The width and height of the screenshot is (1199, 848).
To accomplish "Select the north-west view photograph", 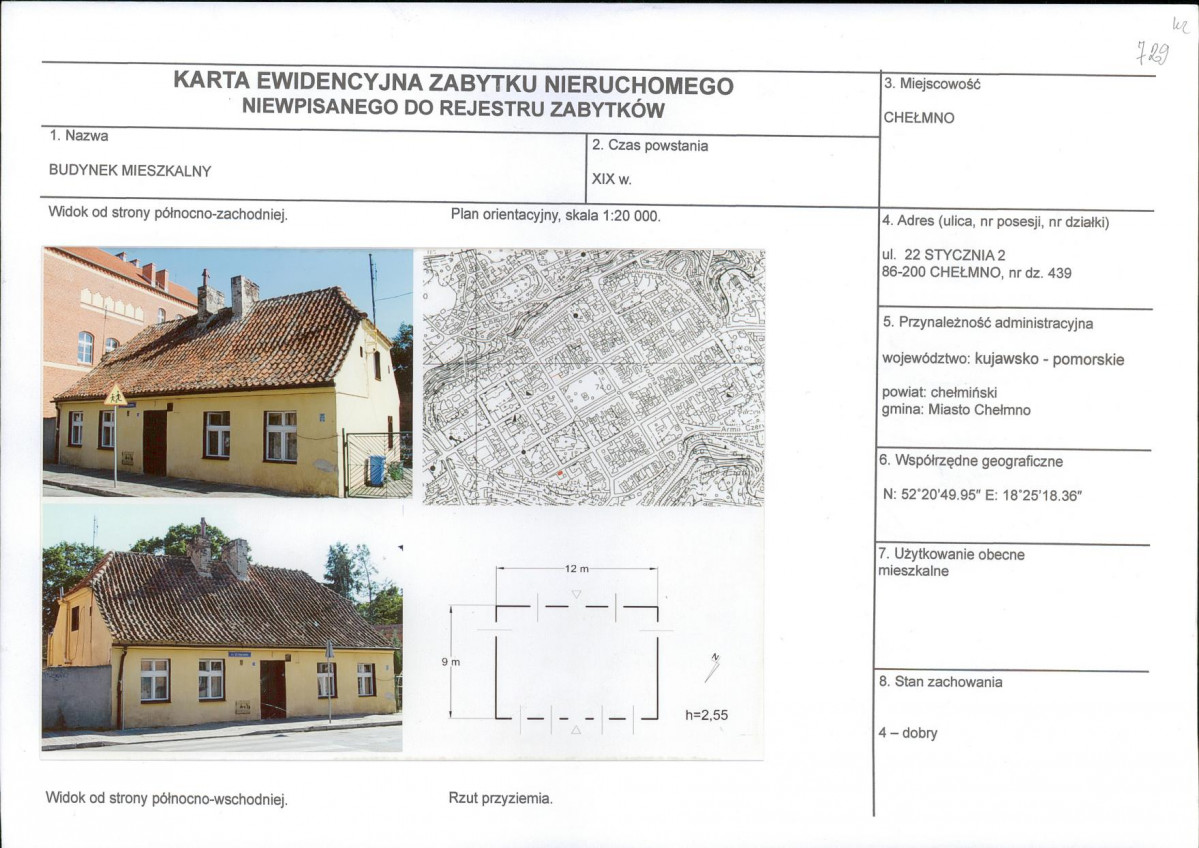I will click(x=225, y=375).
